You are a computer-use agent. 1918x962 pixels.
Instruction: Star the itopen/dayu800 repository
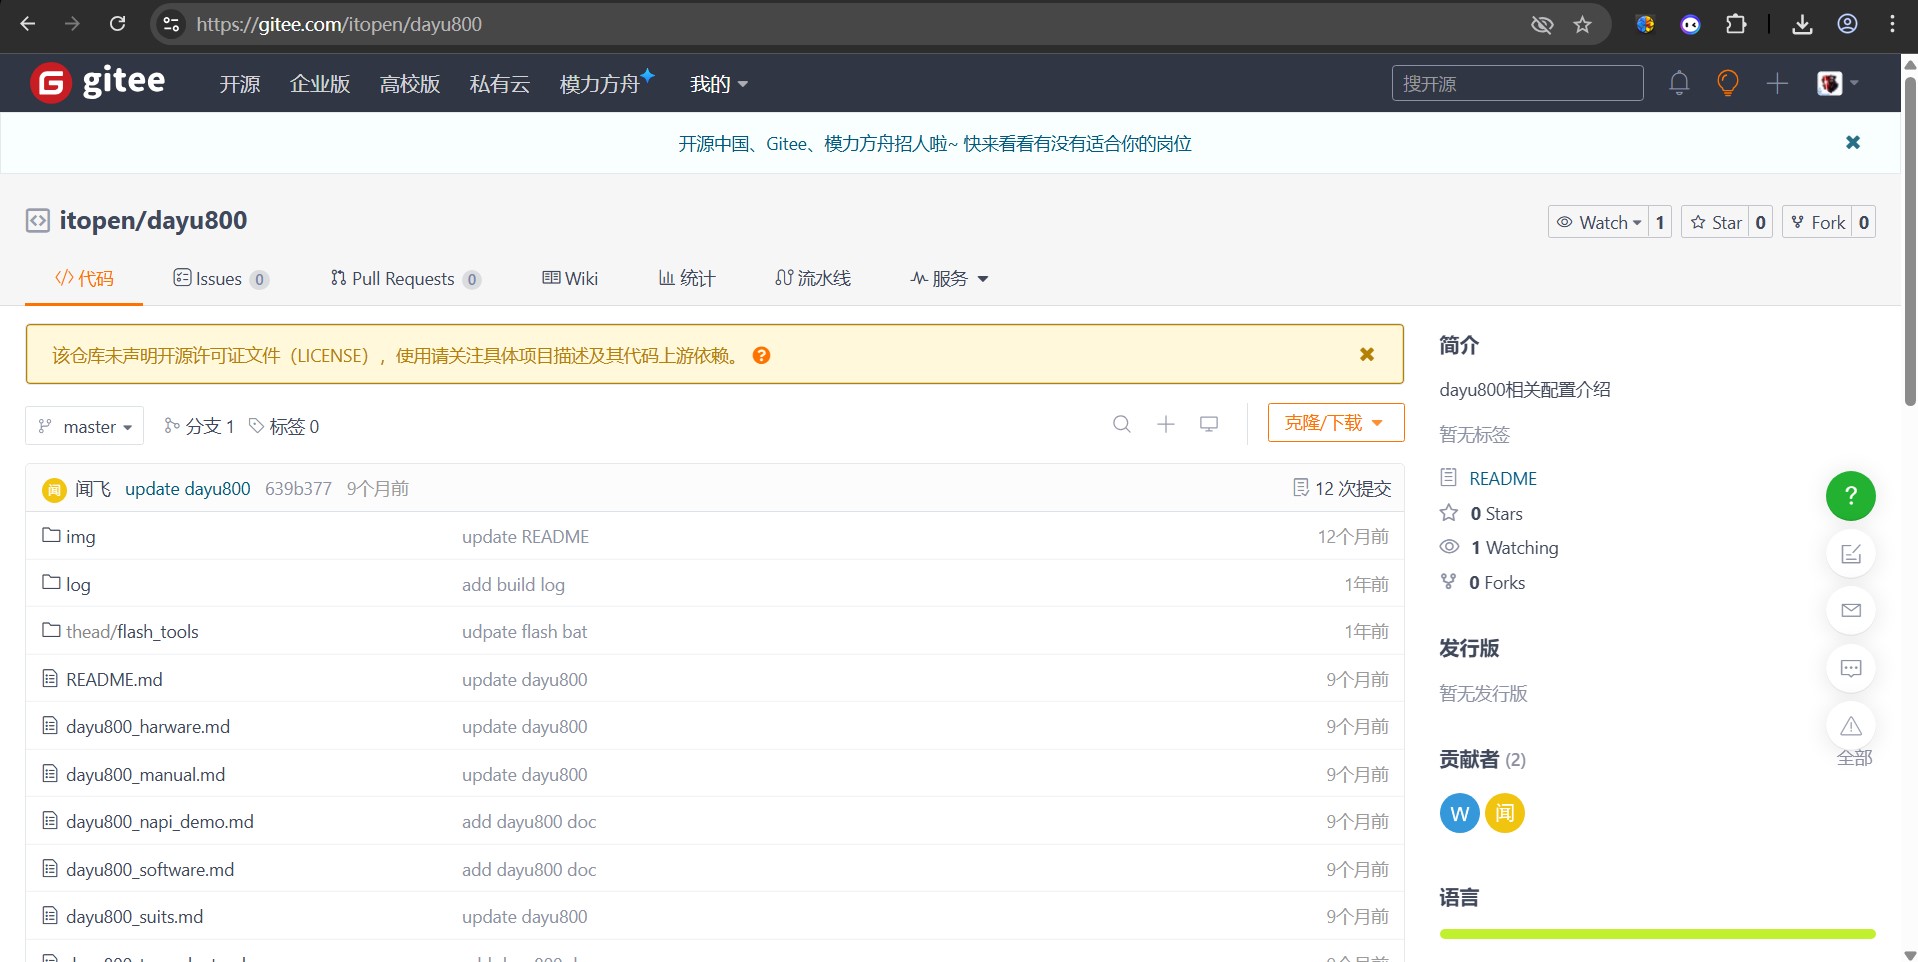click(1716, 223)
